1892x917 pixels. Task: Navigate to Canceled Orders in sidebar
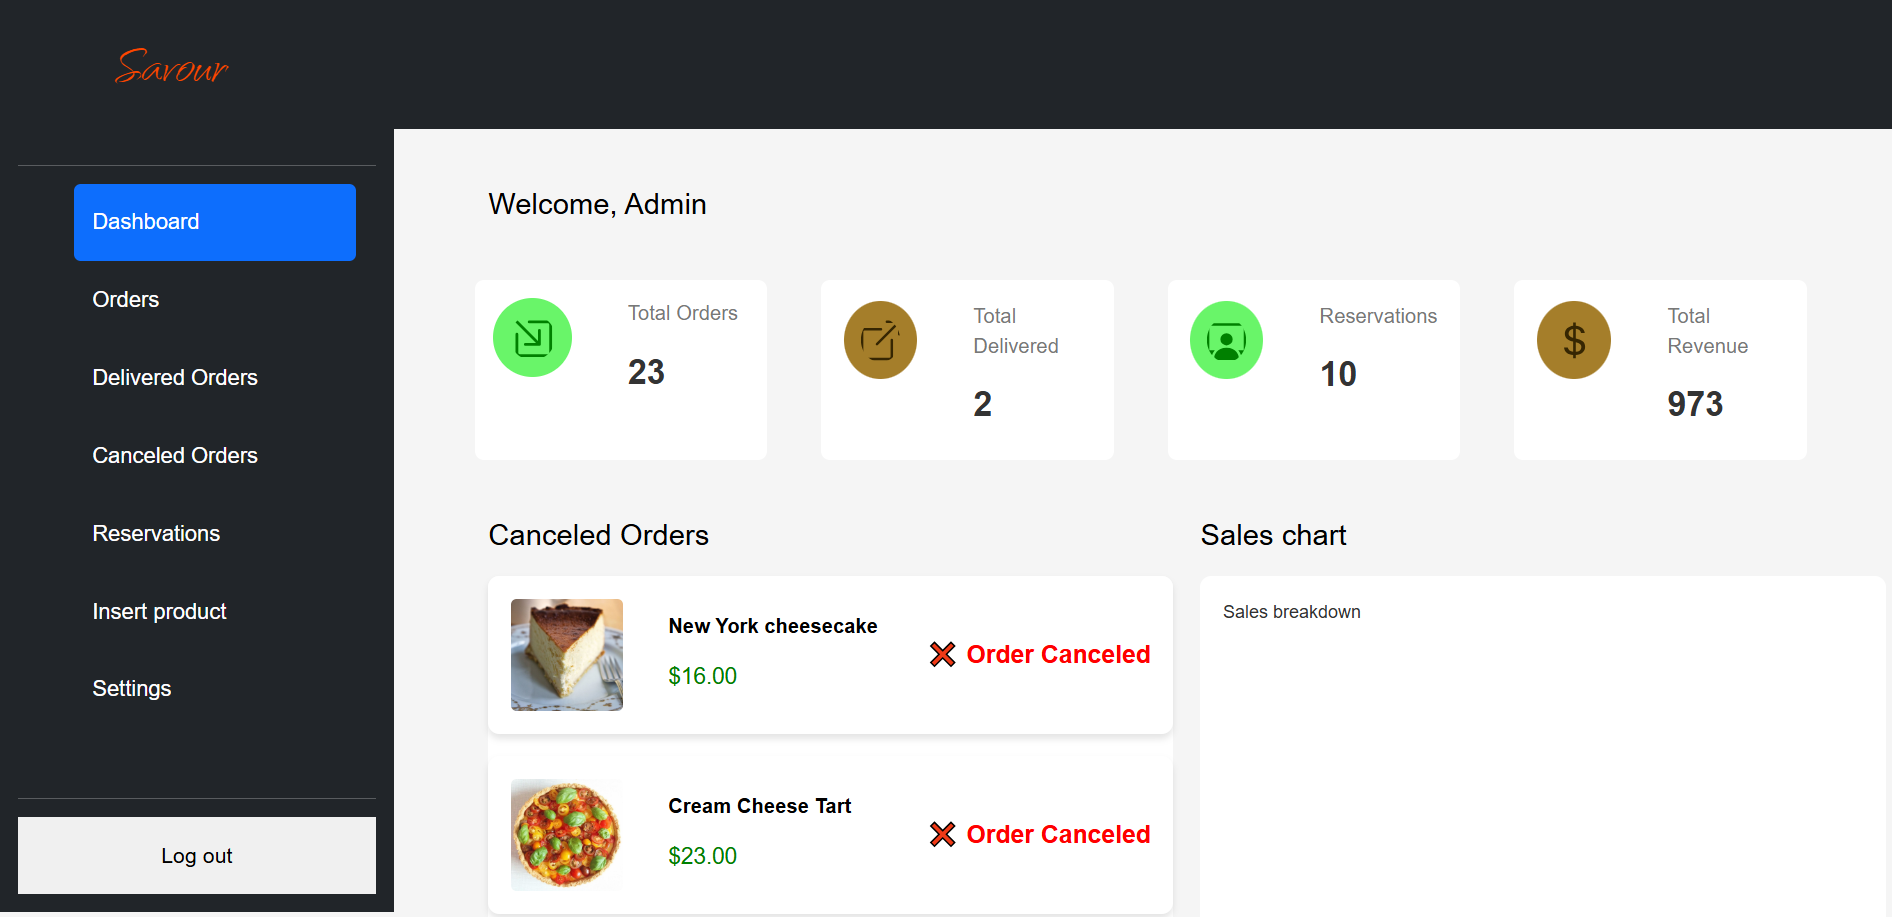175,455
